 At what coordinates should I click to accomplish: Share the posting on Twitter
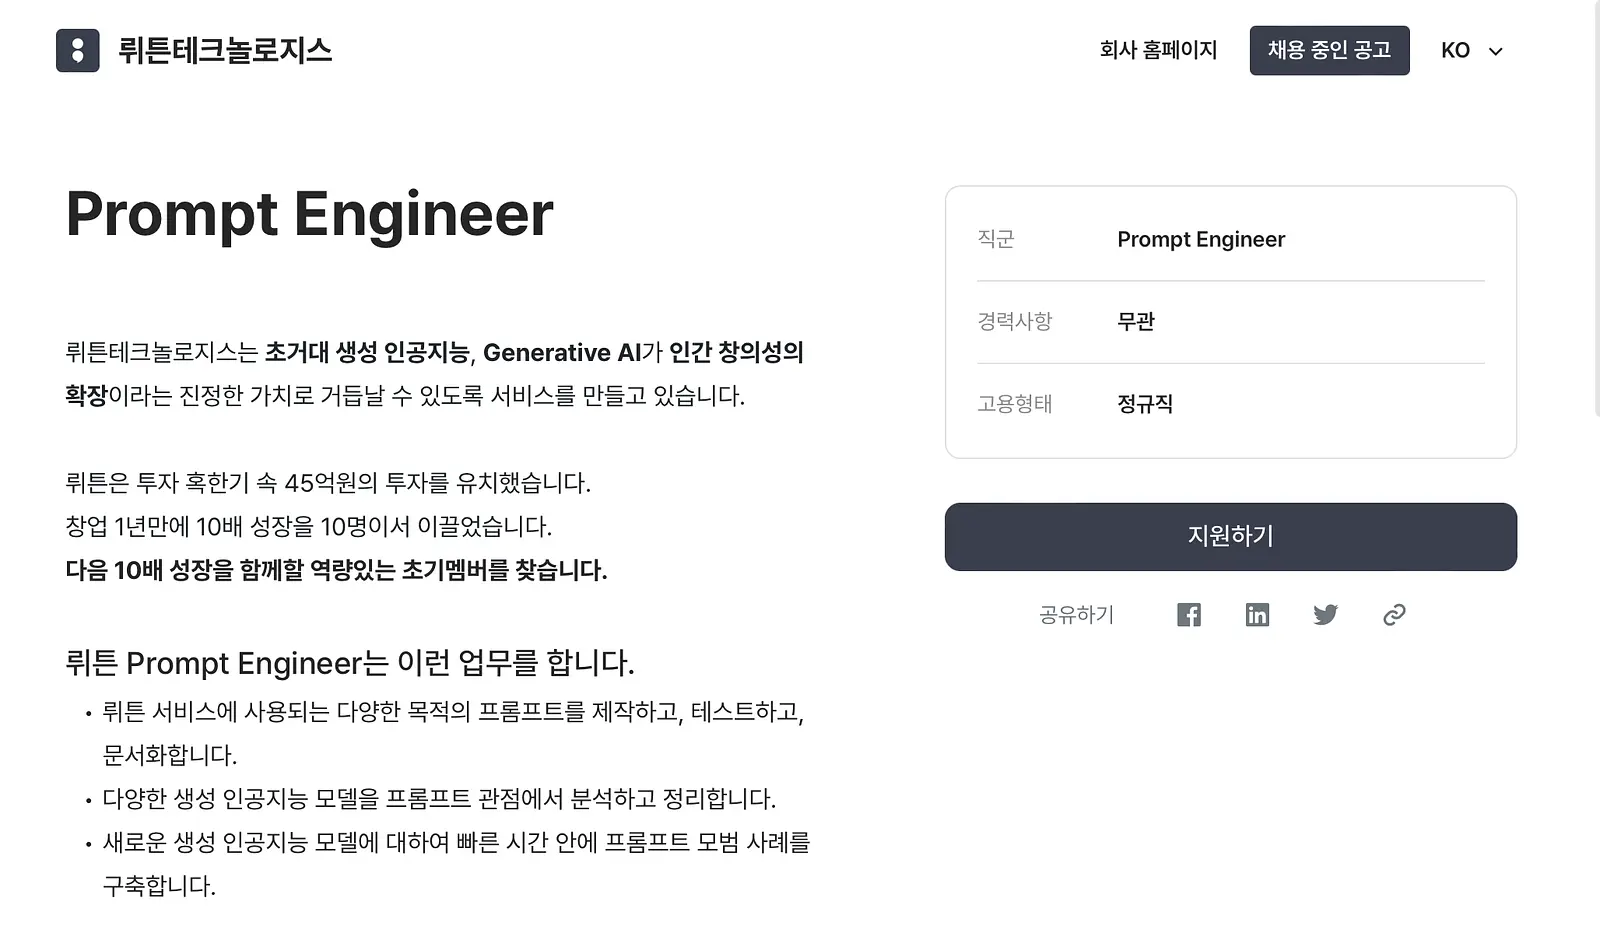[x=1325, y=615]
